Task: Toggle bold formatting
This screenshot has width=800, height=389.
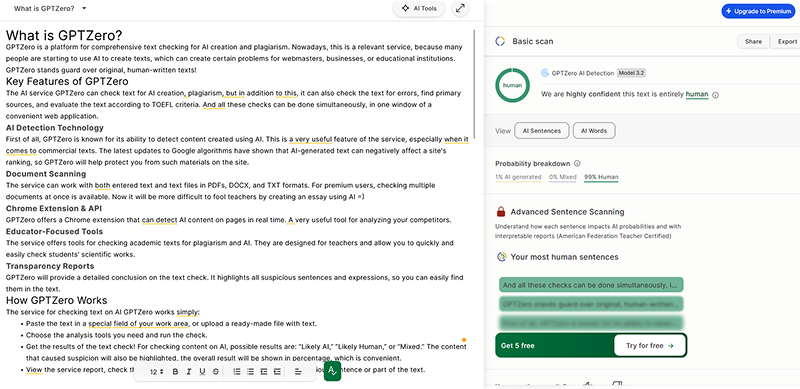Action: [176, 372]
